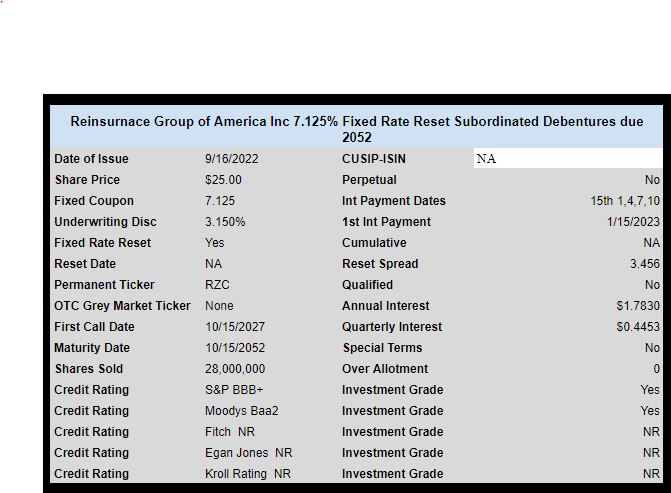The width and height of the screenshot is (671, 493).
Task: Select the Fixed Rate Reset value 'Yes'
Action: (x=214, y=243)
